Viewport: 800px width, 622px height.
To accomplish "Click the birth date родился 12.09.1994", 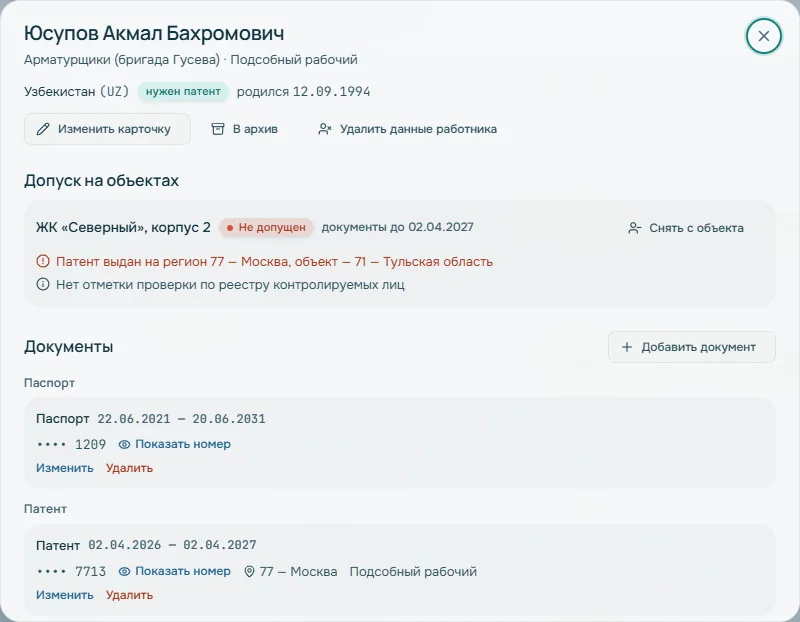I will 304,92.
